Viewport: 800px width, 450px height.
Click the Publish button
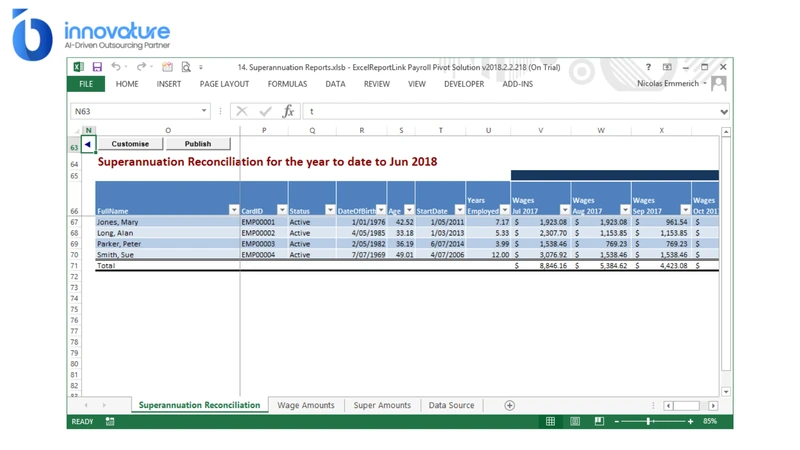click(198, 144)
